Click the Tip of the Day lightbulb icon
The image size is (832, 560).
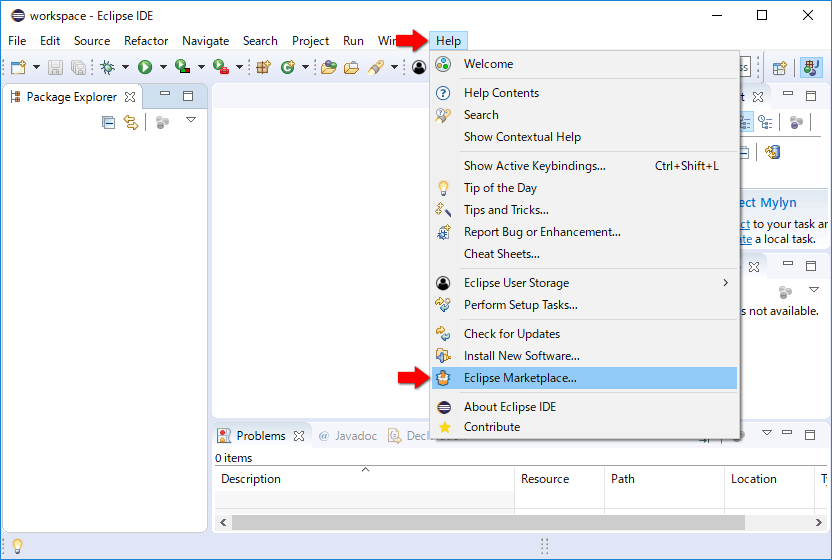pyautogui.click(x=443, y=188)
